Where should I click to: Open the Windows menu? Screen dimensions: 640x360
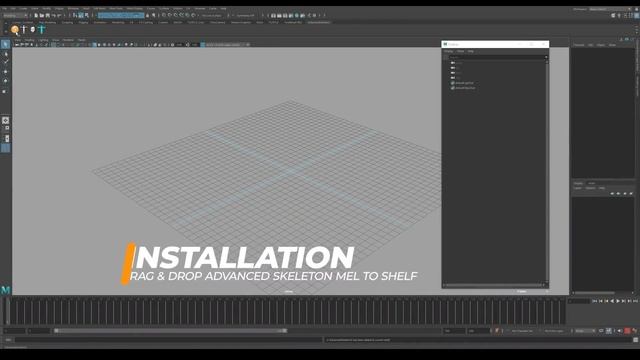click(x=73, y=9)
